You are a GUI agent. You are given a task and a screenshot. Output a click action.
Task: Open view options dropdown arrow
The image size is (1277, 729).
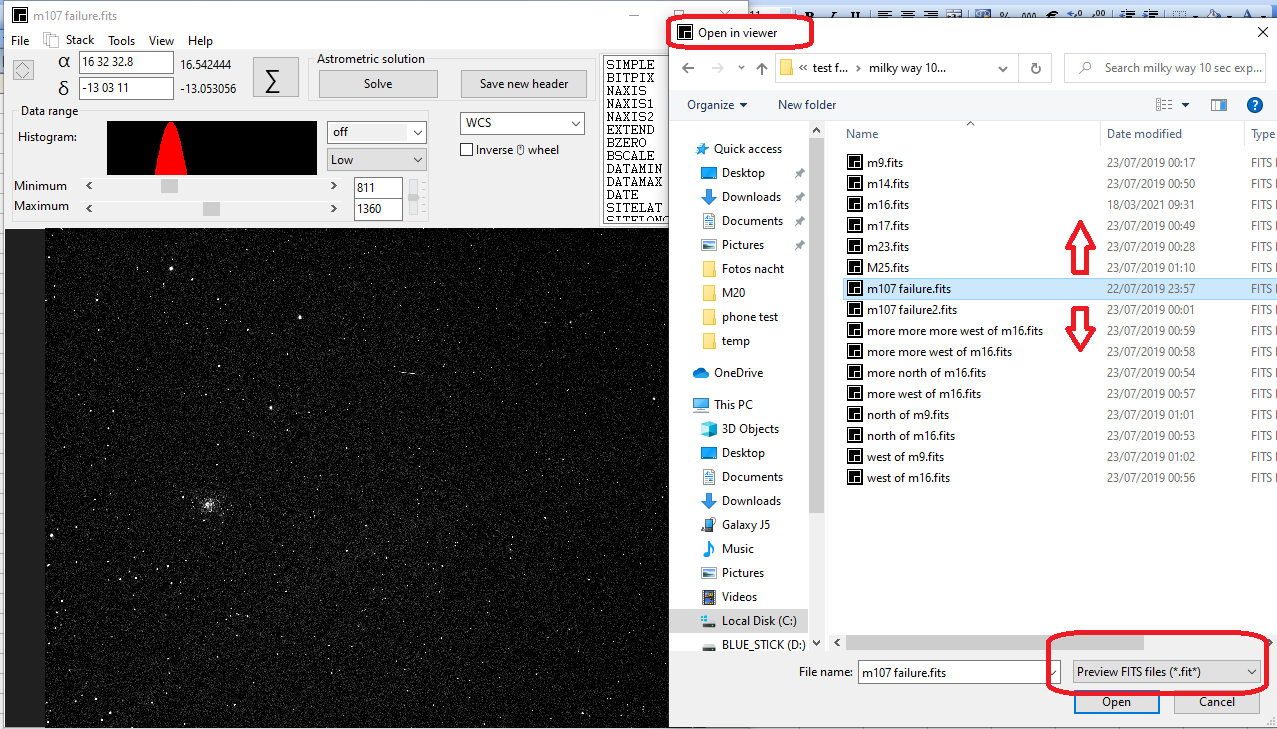(x=1186, y=104)
